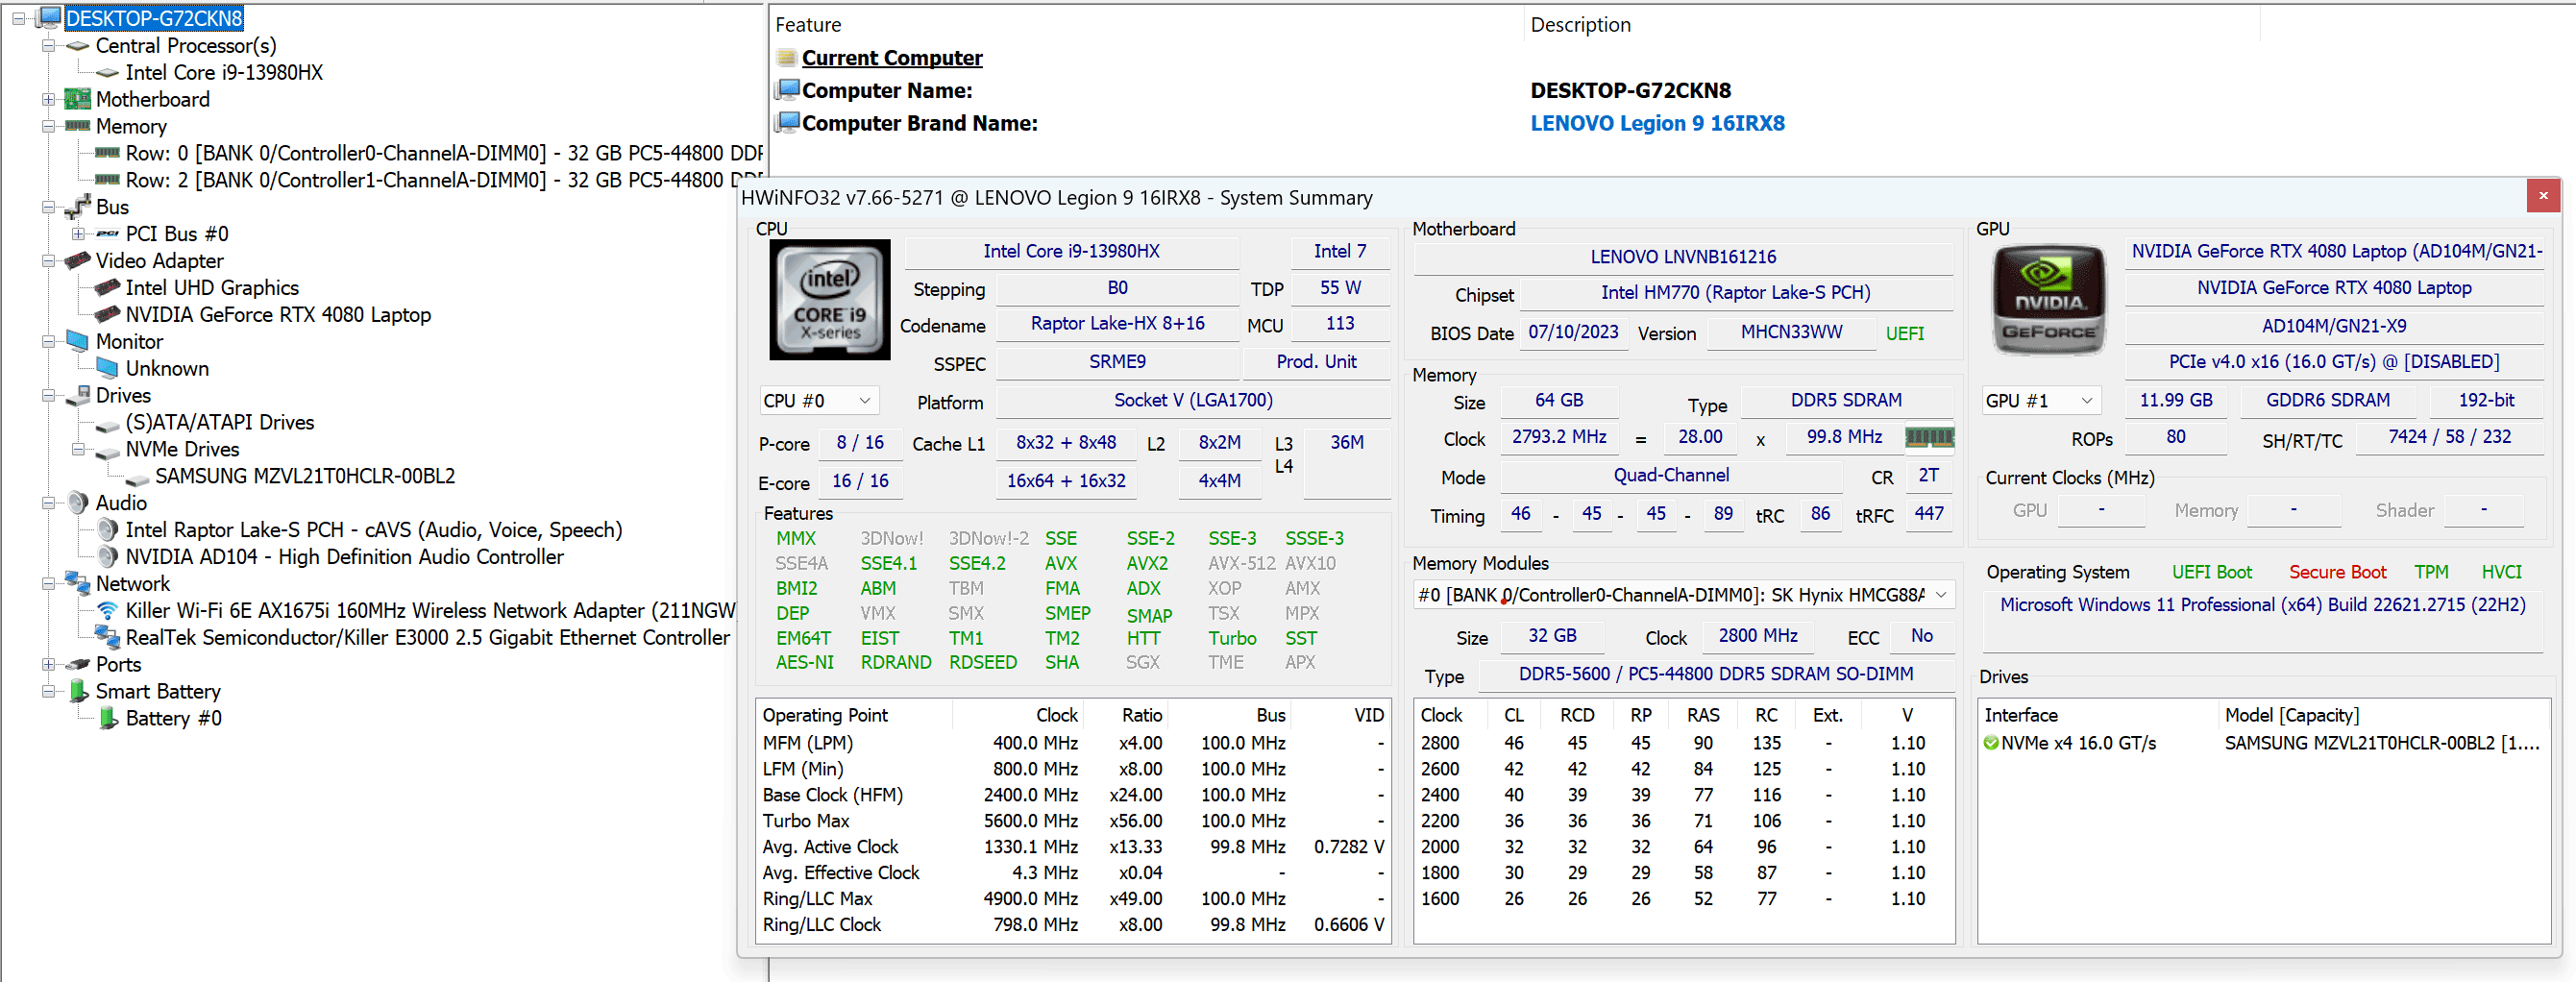The image size is (2576, 982).
Task: Click the NVIDIA GeForce logo image
Action: pyautogui.click(x=2048, y=300)
